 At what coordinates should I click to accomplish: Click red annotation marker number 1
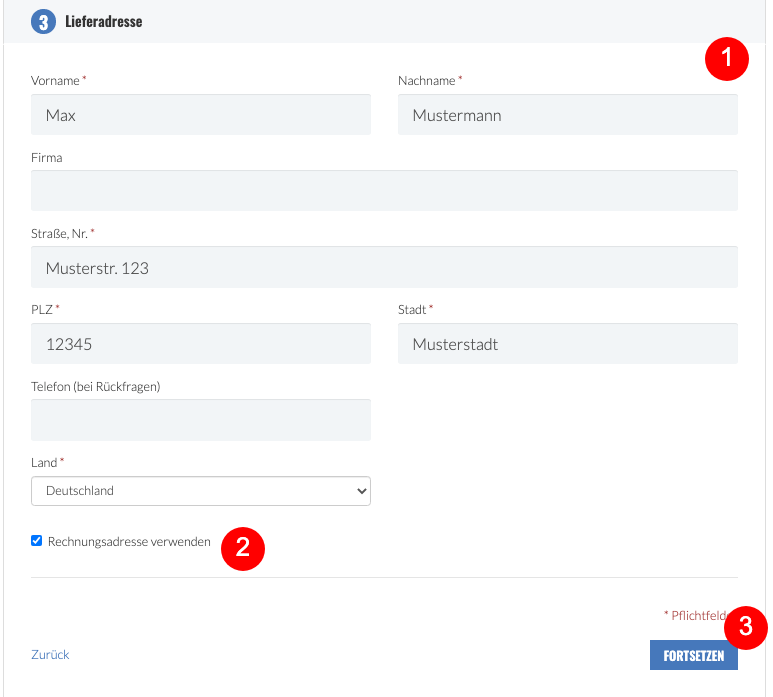click(727, 59)
